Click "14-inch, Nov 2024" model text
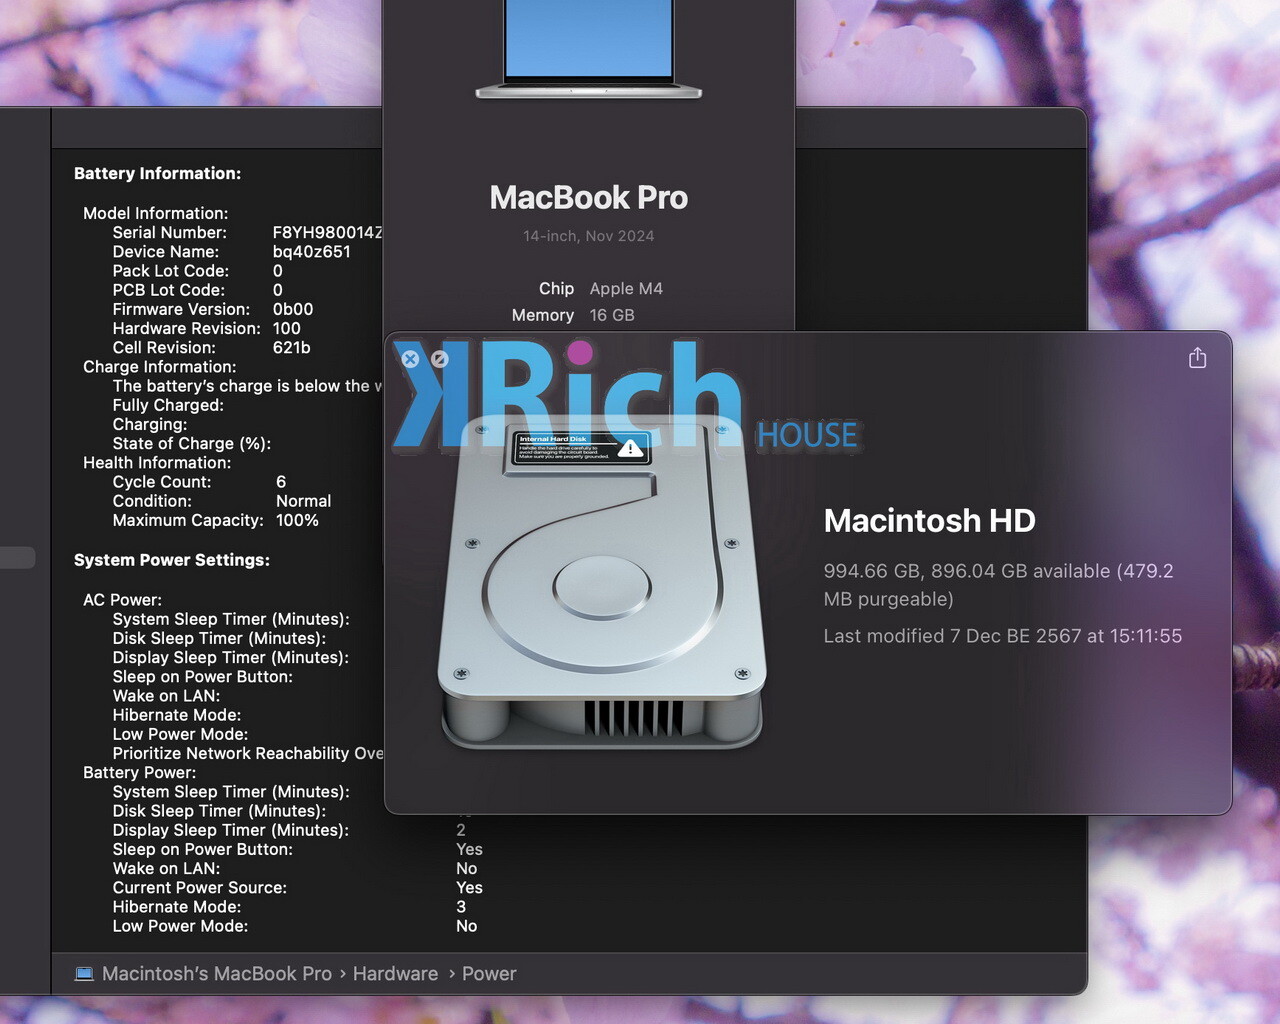The height and width of the screenshot is (1024, 1280). click(x=589, y=236)
